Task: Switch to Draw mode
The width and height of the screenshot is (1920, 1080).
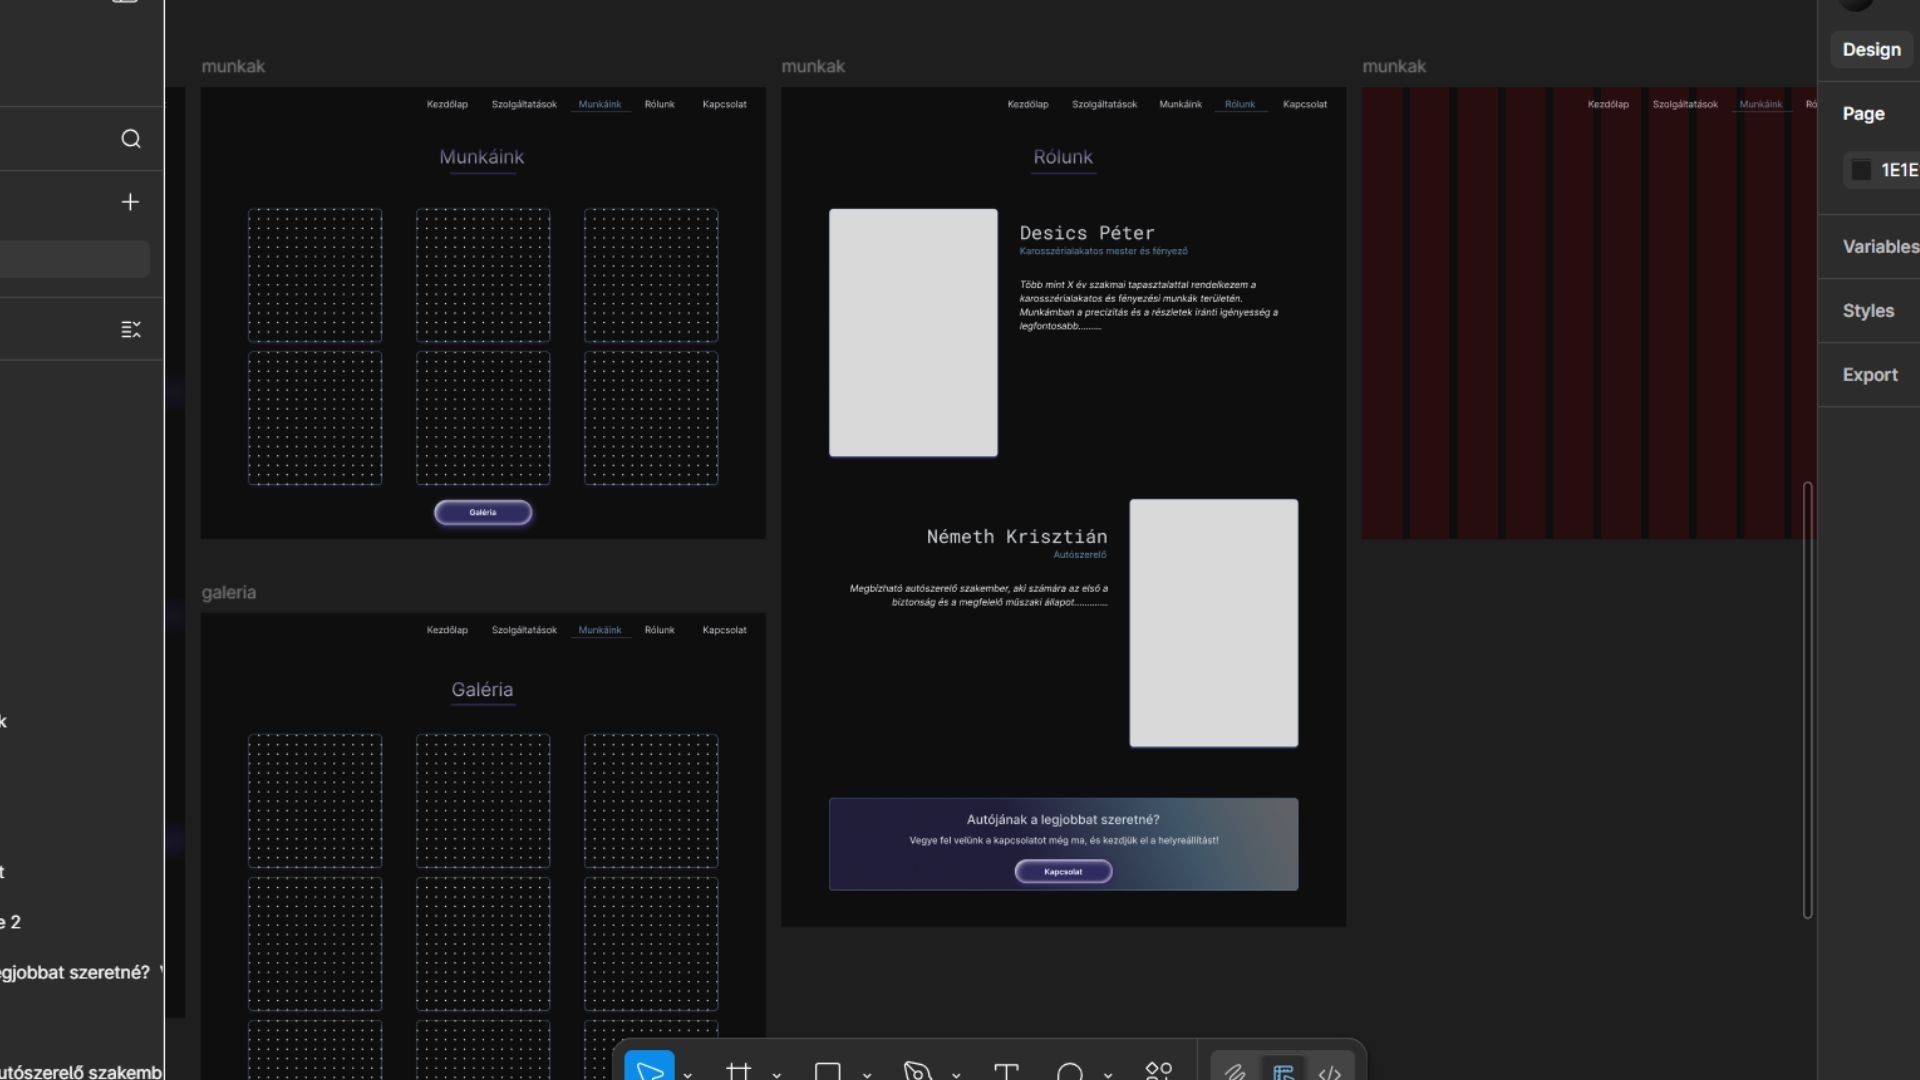Action: 1236,1072
